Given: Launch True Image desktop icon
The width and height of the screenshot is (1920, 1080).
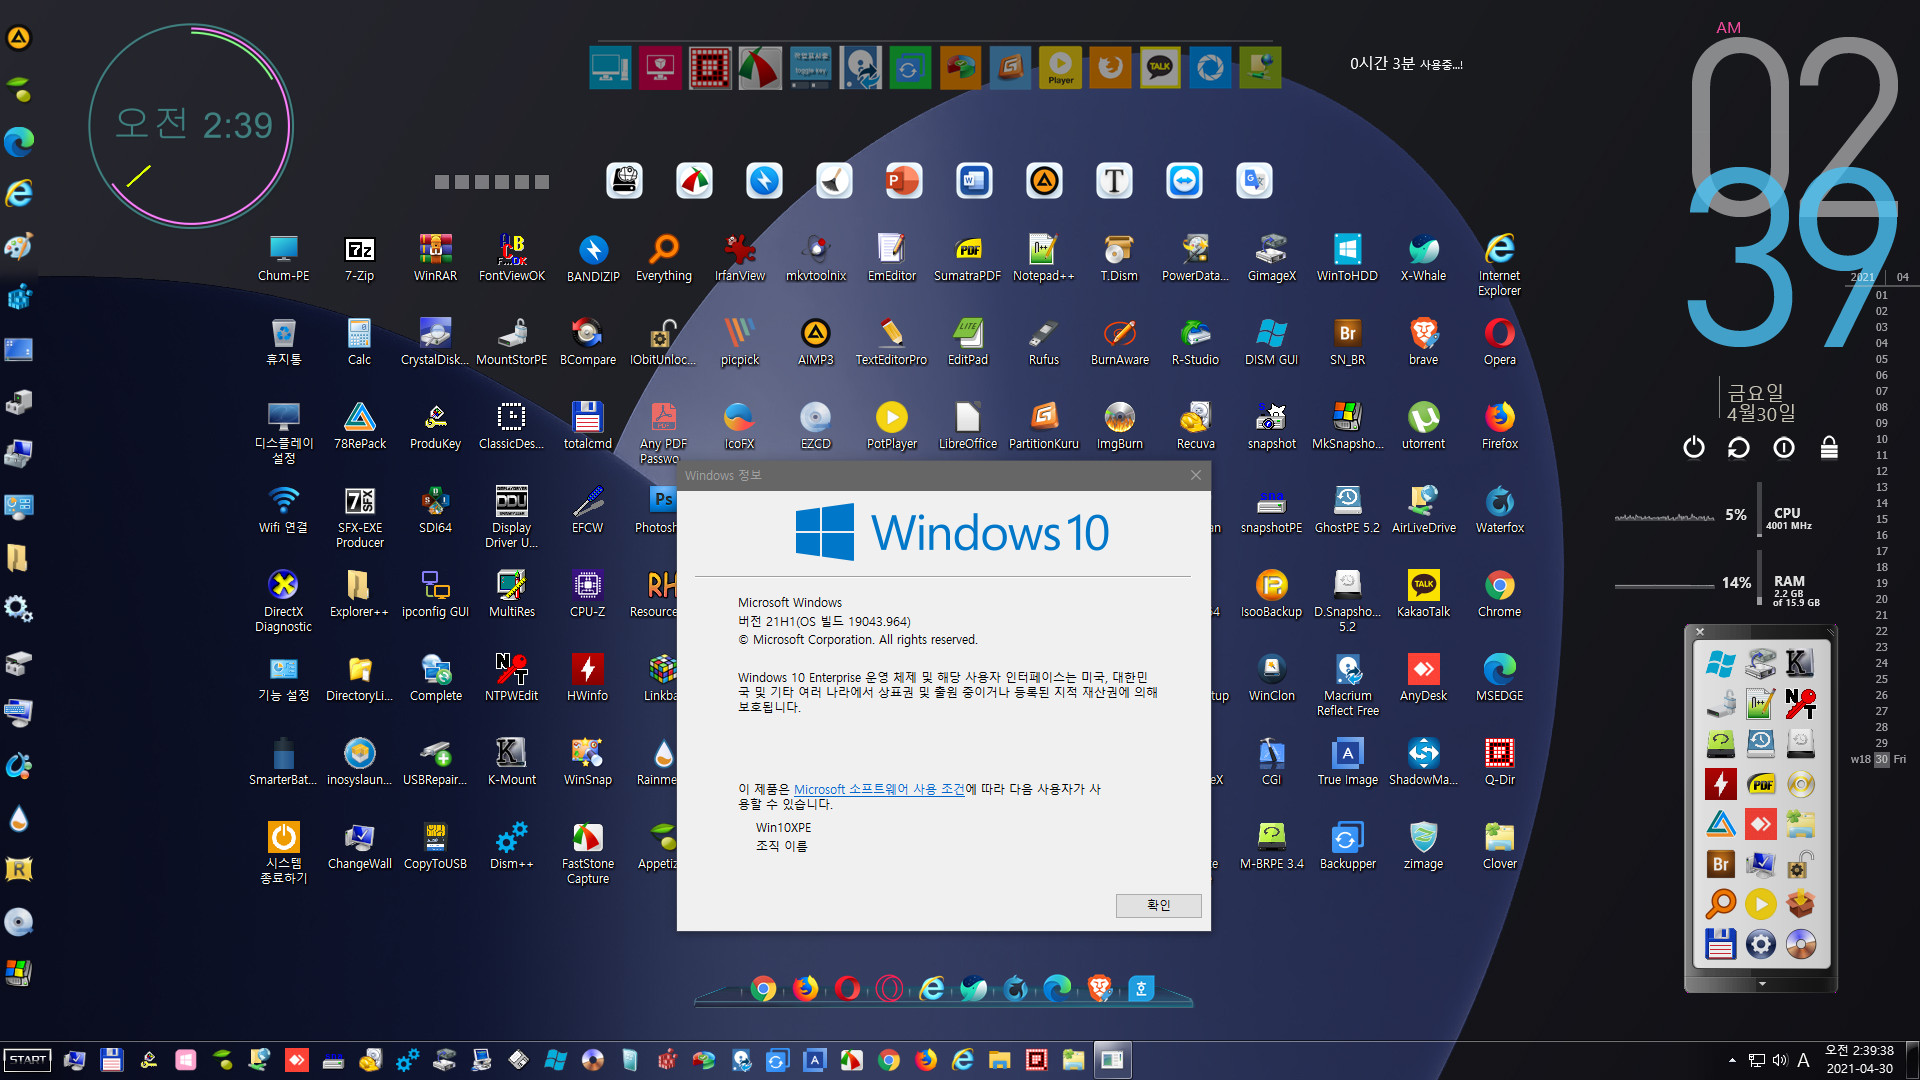Looking at the screenshot, I should point(1347,761).
